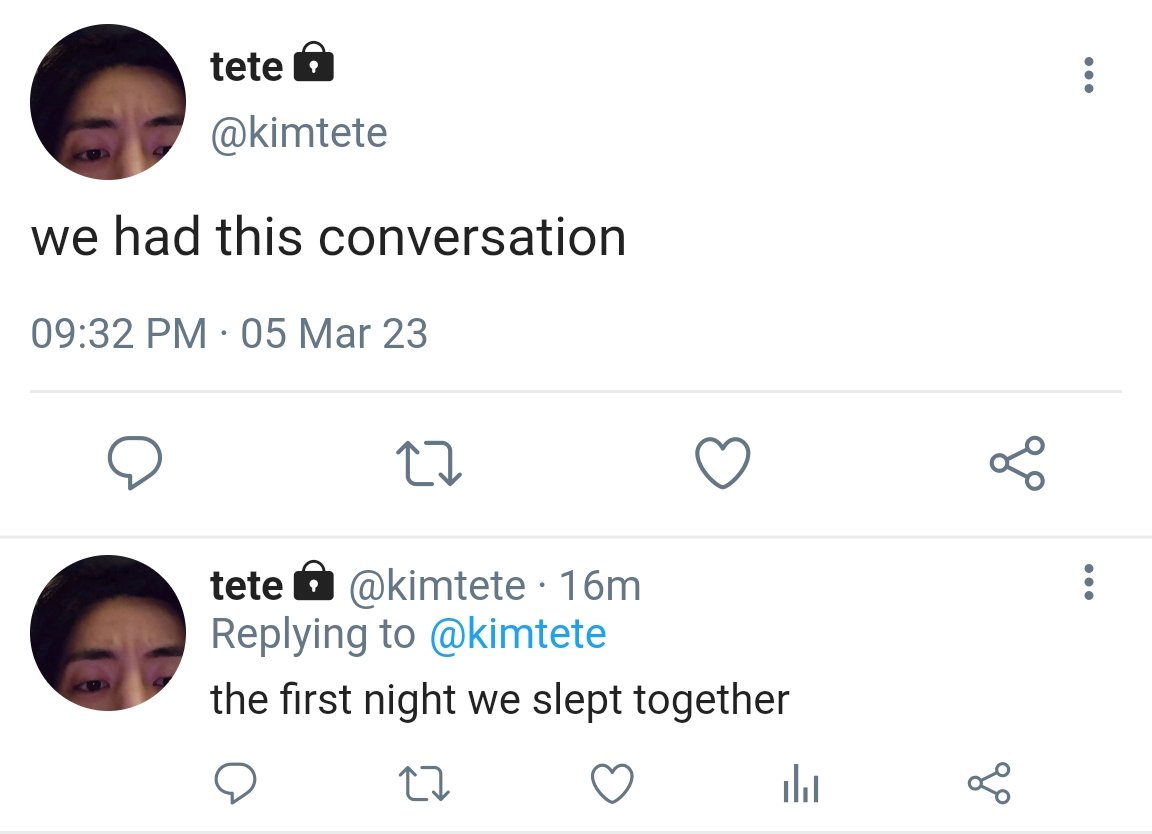Like the 'we had this conversation' tweet
Image resolution: width=1152 pixels, height=834 pixels.
[x=721, y=465]
